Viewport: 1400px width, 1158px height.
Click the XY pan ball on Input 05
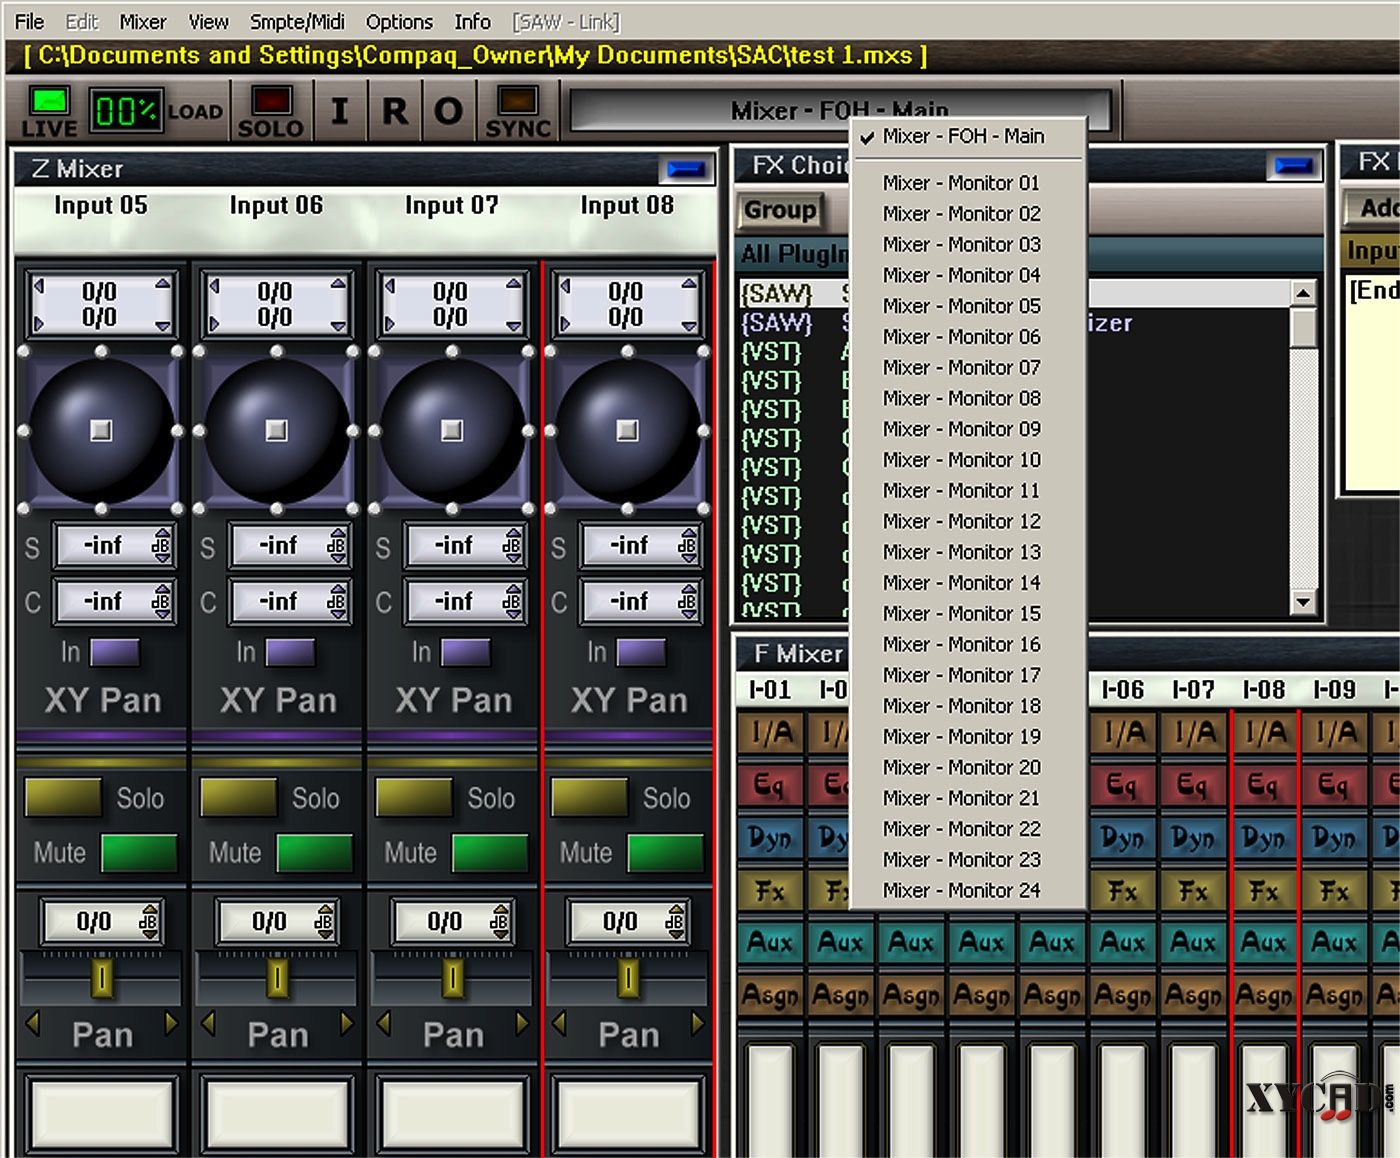point(101,430)
